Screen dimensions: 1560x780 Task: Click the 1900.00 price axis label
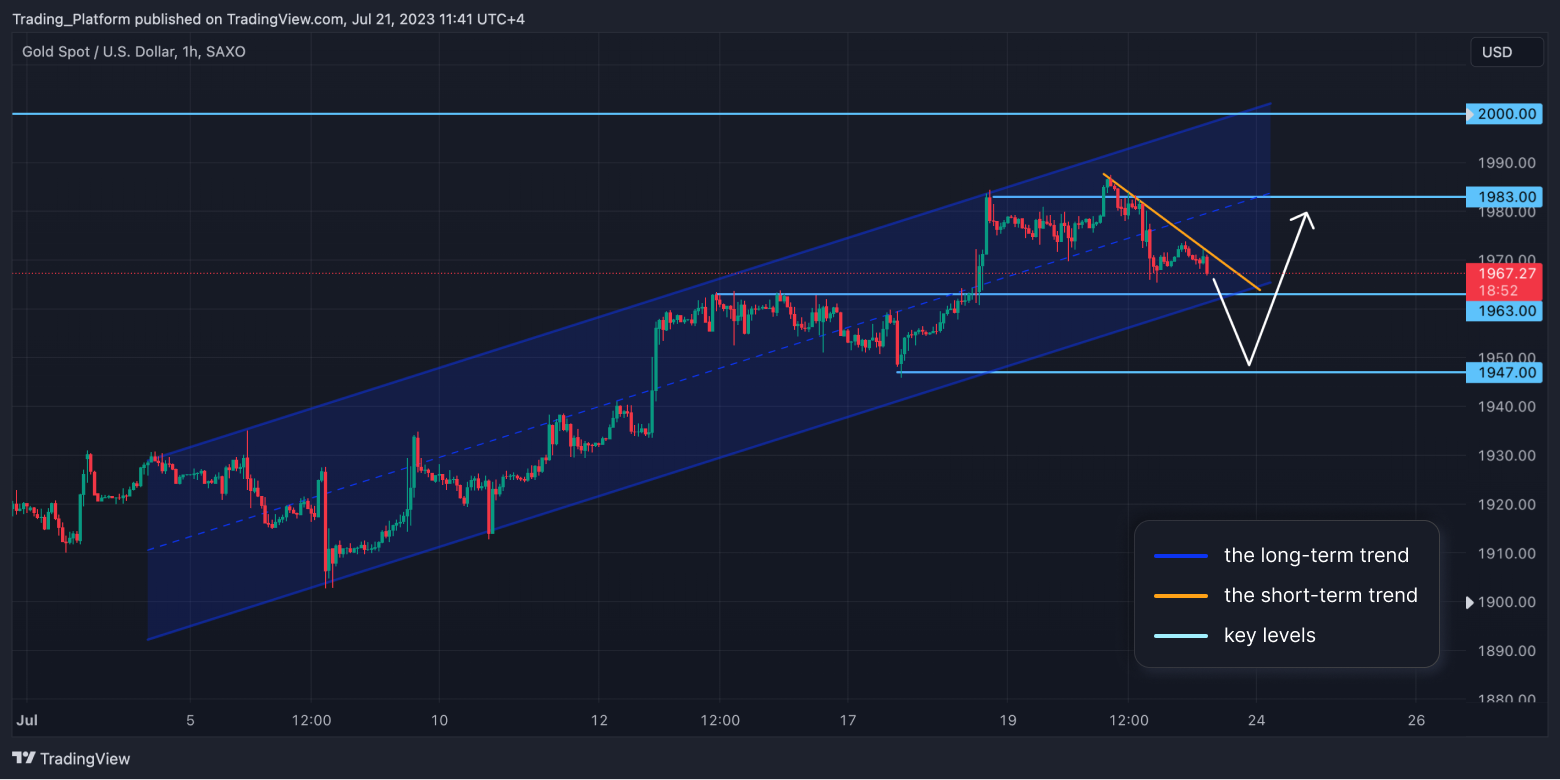click(x=1507, y=602)
